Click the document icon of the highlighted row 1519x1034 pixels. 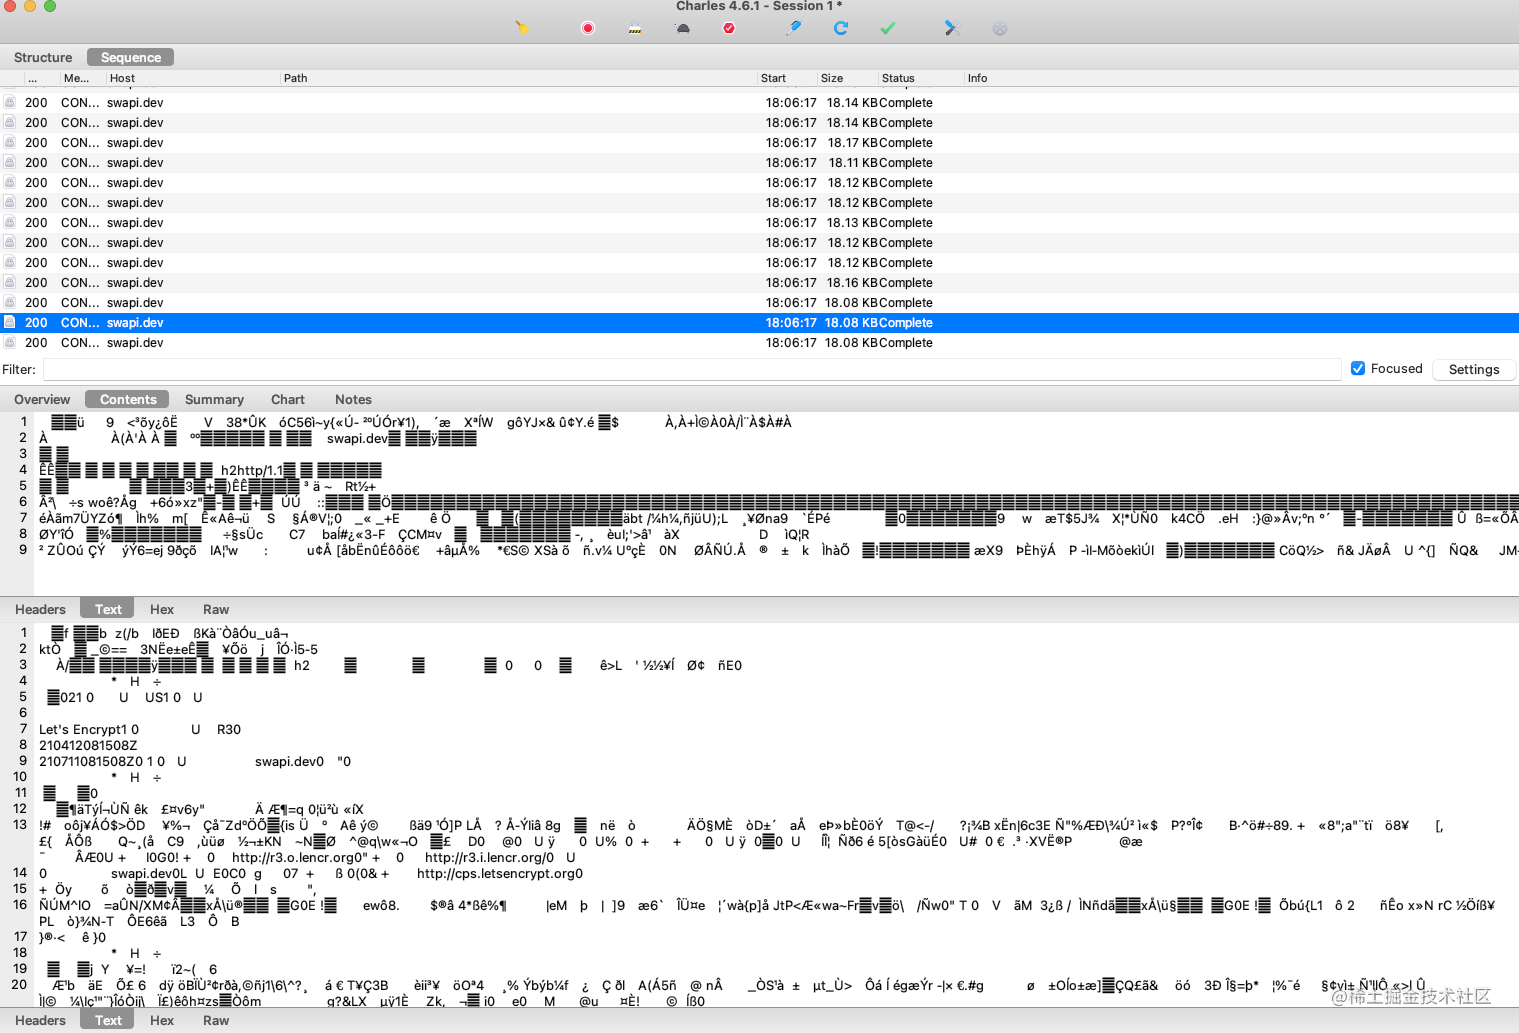pos(9,322)
